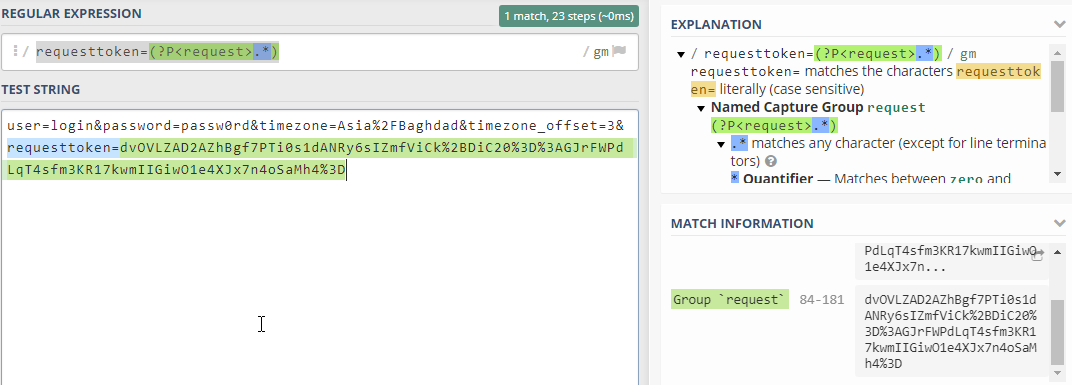Click the '1 match, 23 steps' status badge
This screenshot has width=1072, height=385.
click(569, 16)
